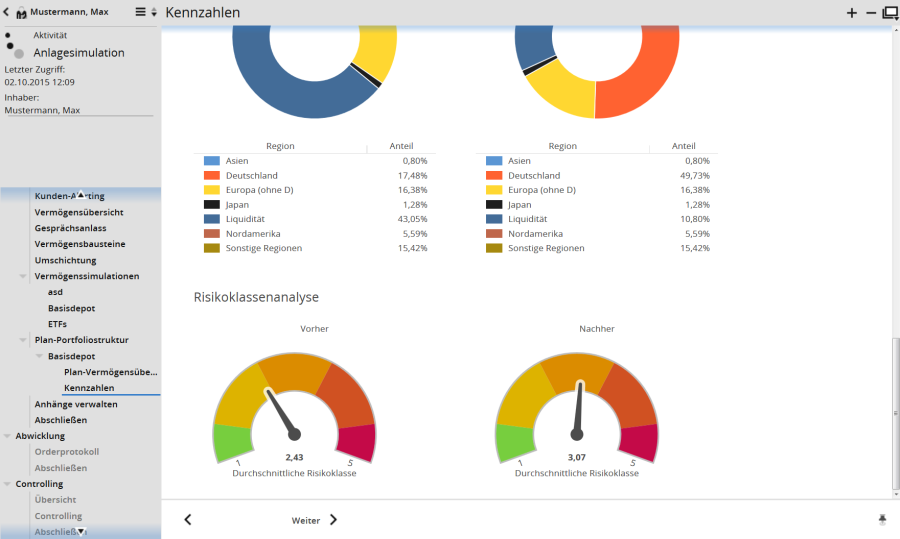Click the pin icon in bottom right corner
The height and width of the screenshot is (539, 900).
[x=882, y=519]
